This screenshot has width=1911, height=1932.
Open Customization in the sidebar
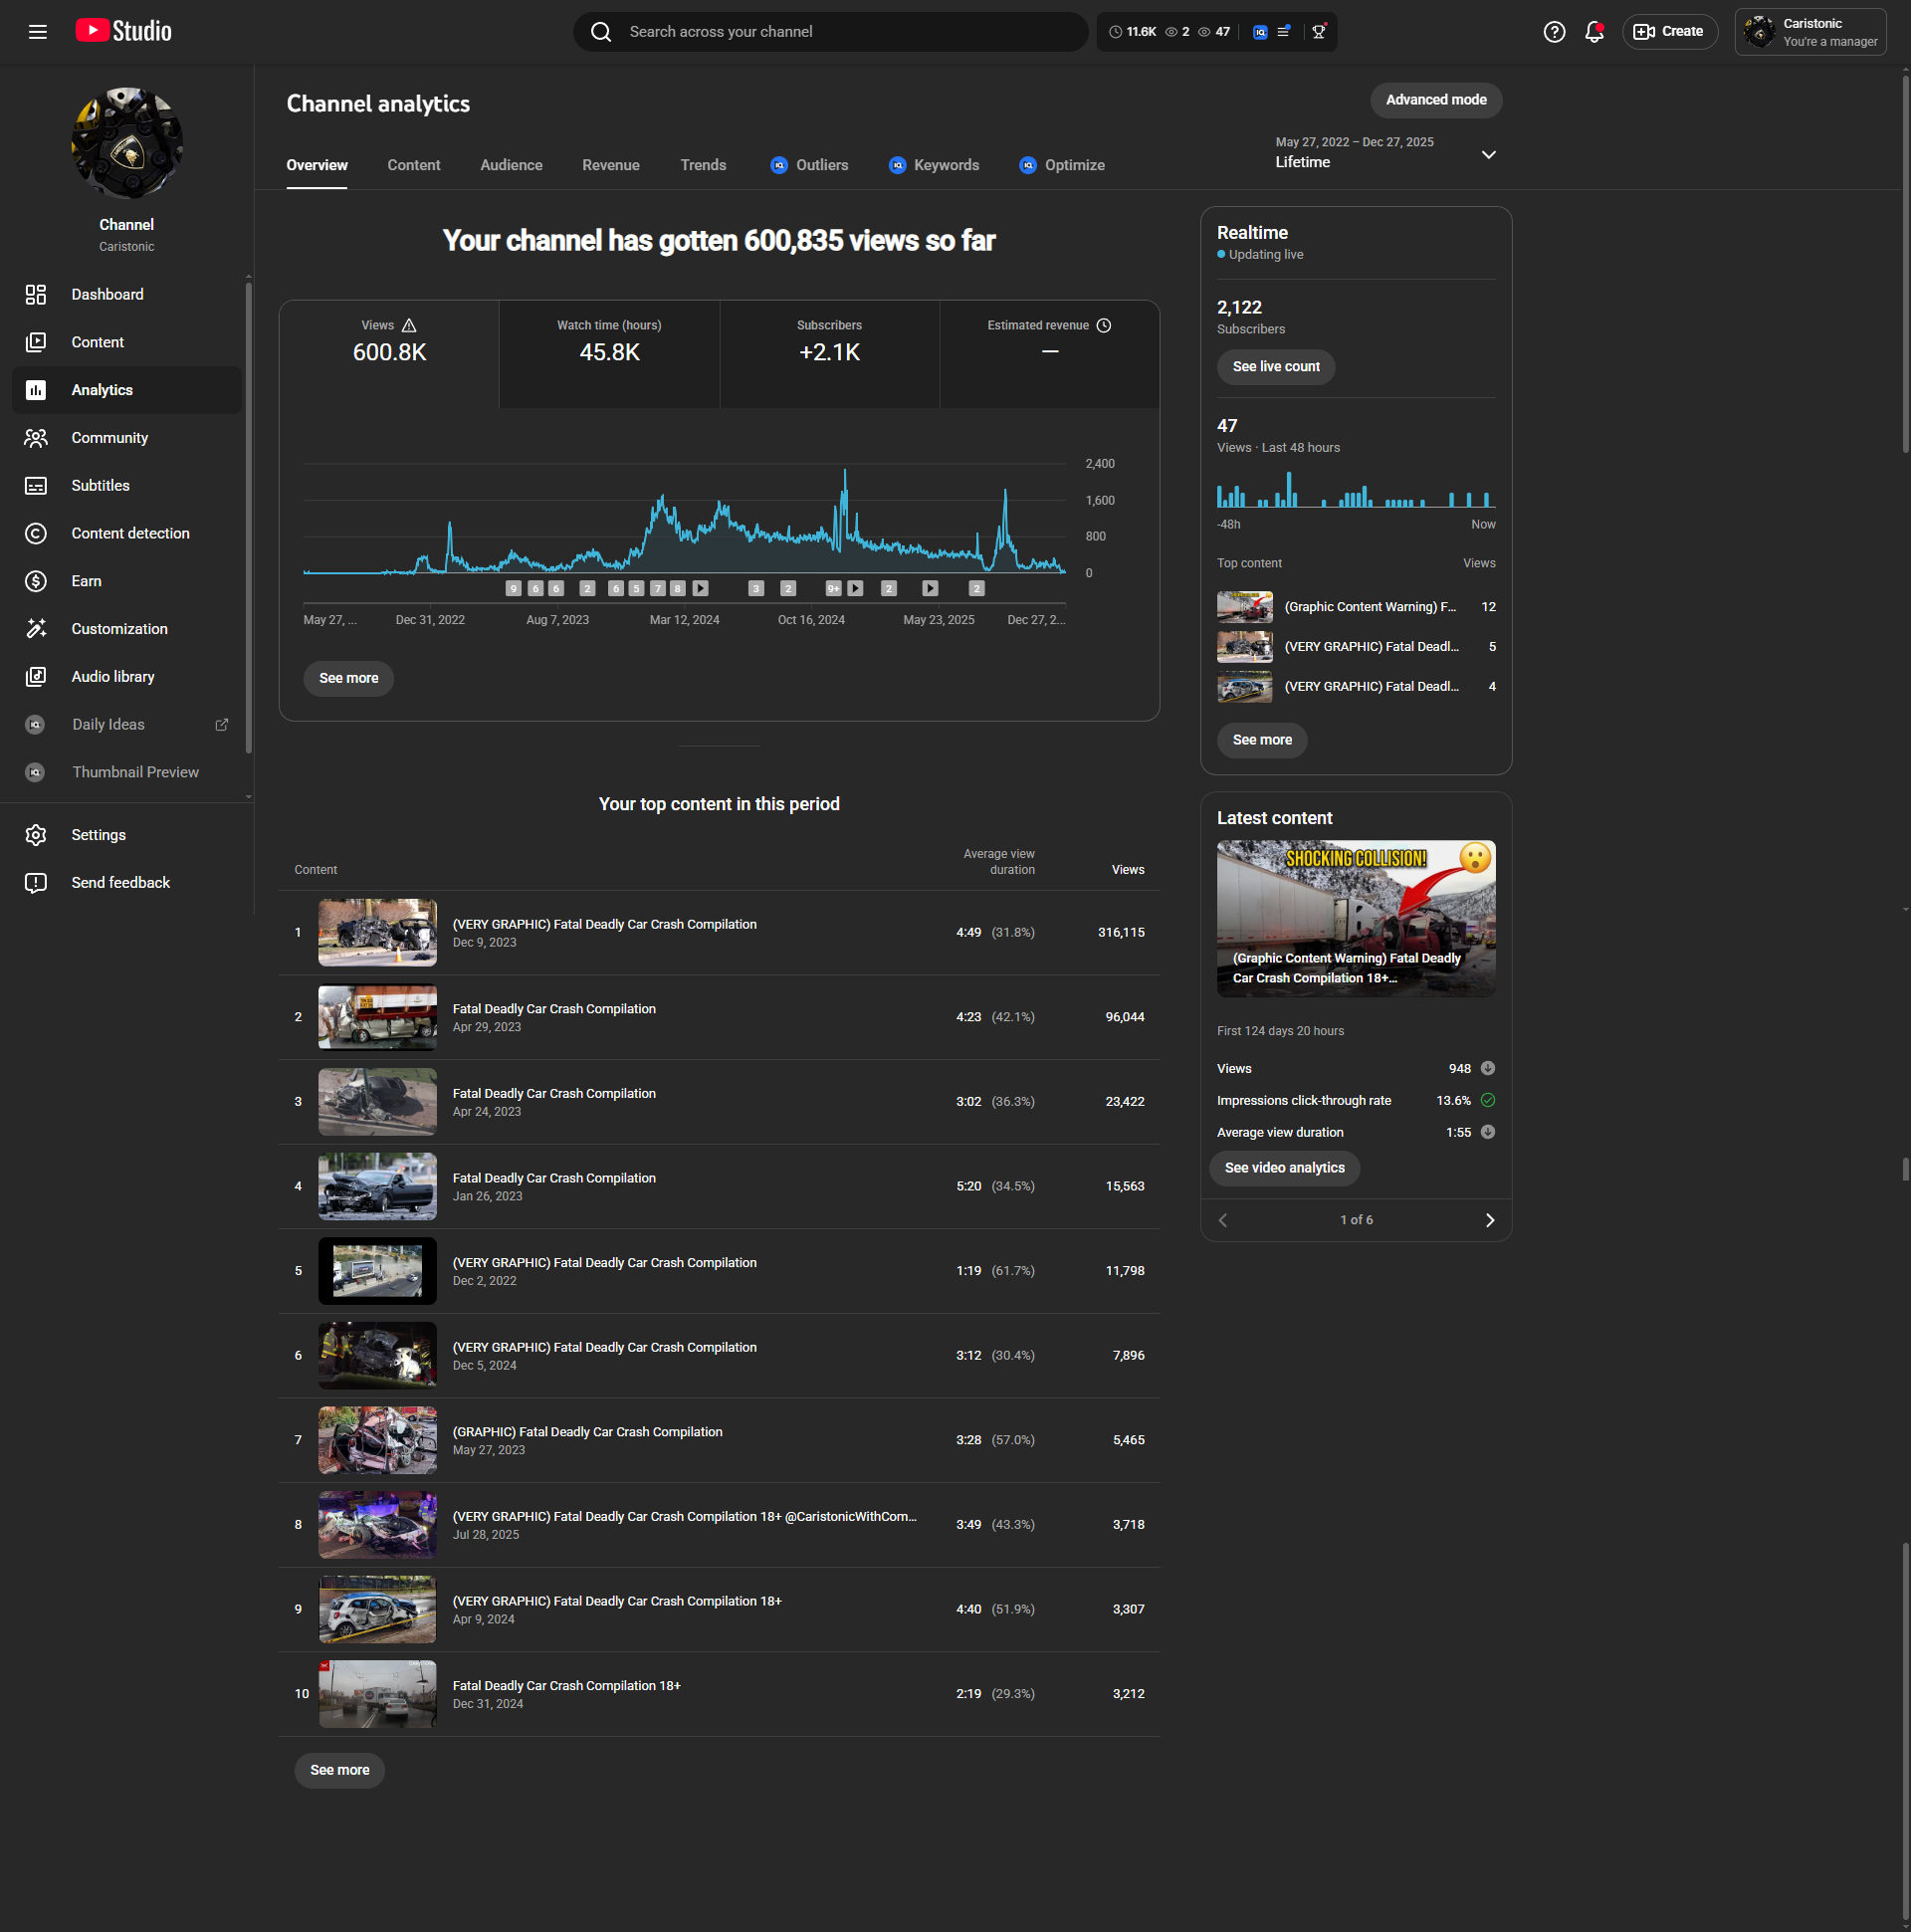tap(119, 629)
